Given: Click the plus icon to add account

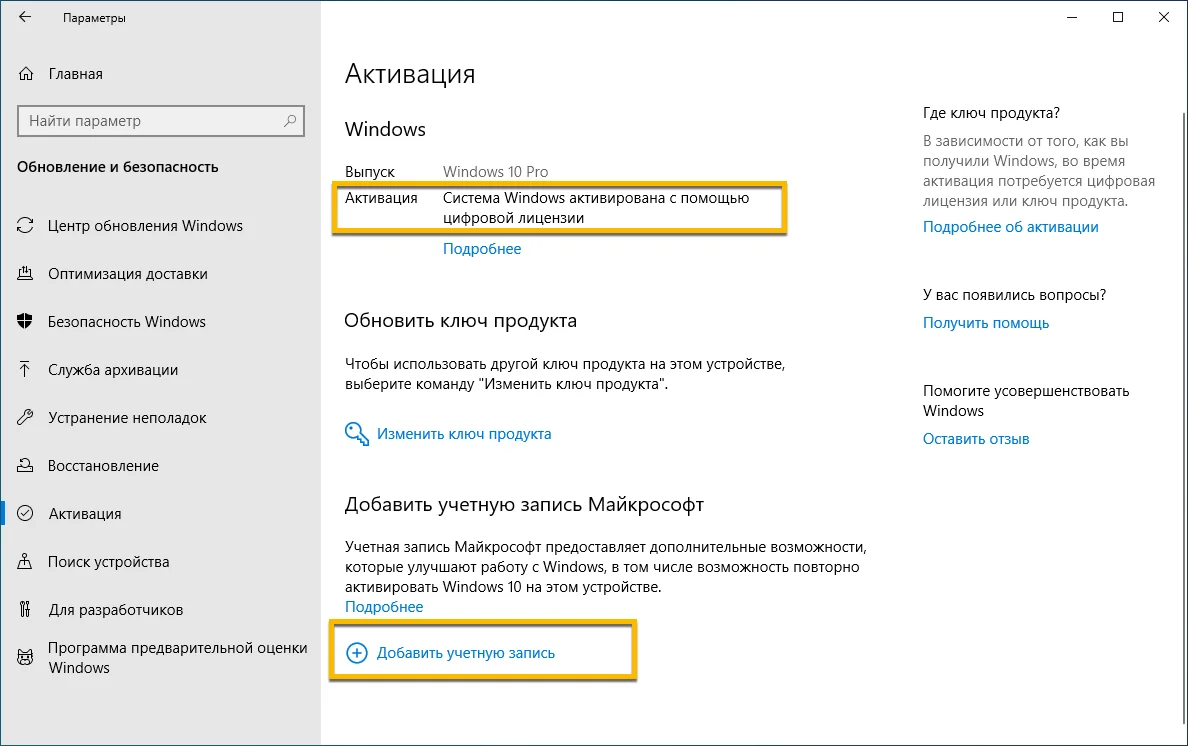Looking at the screenshot, I should tap(356, 653).
